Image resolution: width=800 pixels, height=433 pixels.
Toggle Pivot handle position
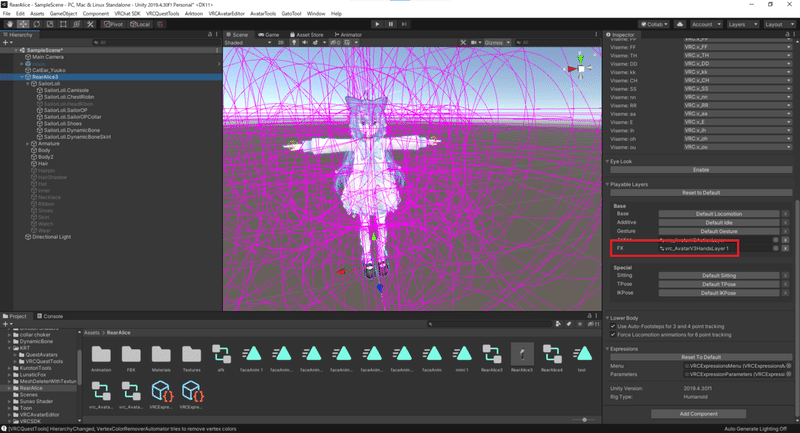click(113, 24)
